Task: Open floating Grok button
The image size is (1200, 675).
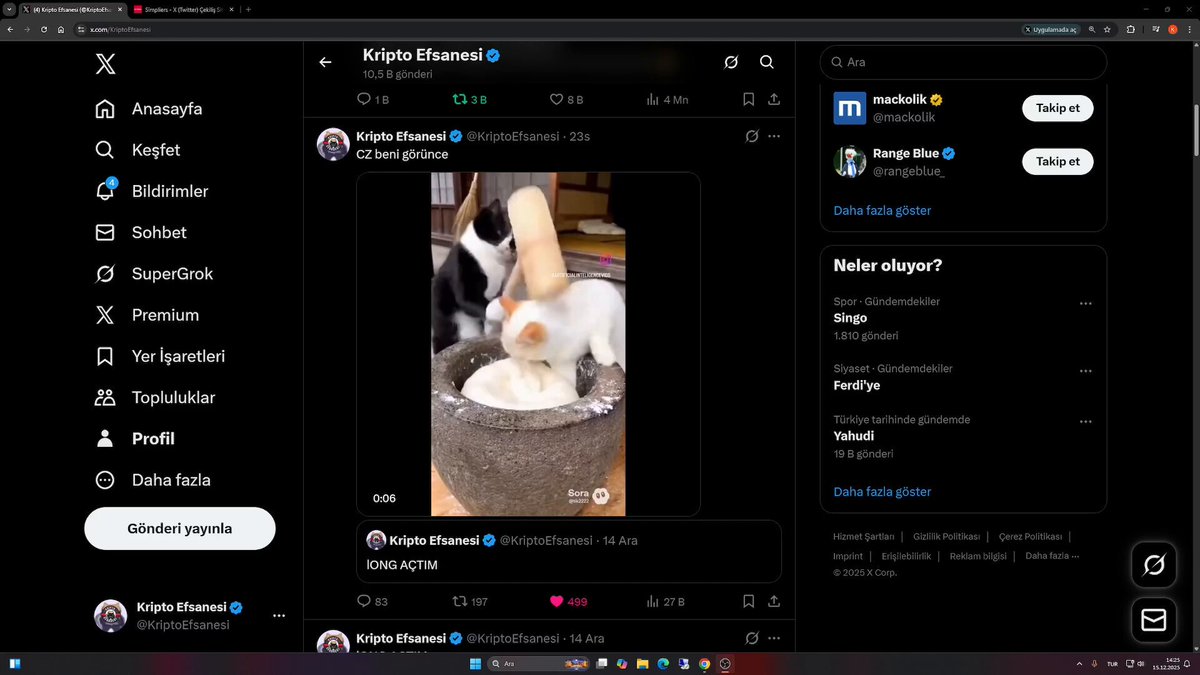Action: pyautogui.click(x=1153, y=566)
